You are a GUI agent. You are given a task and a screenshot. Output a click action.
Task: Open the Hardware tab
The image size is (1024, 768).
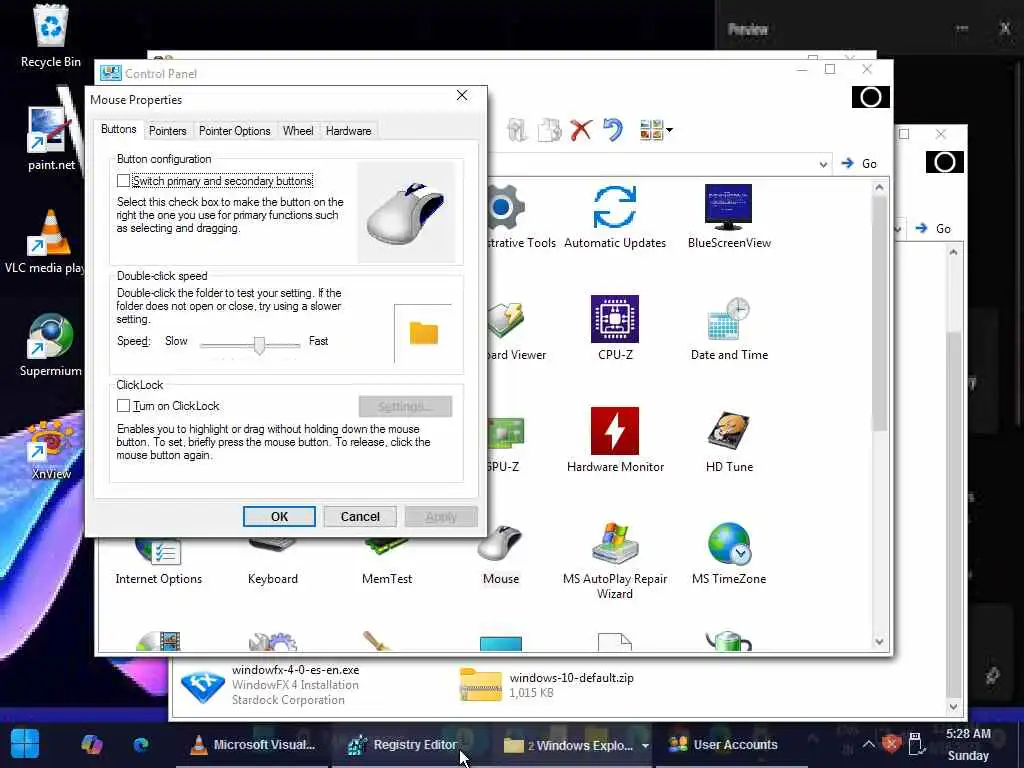click(348, 131)
